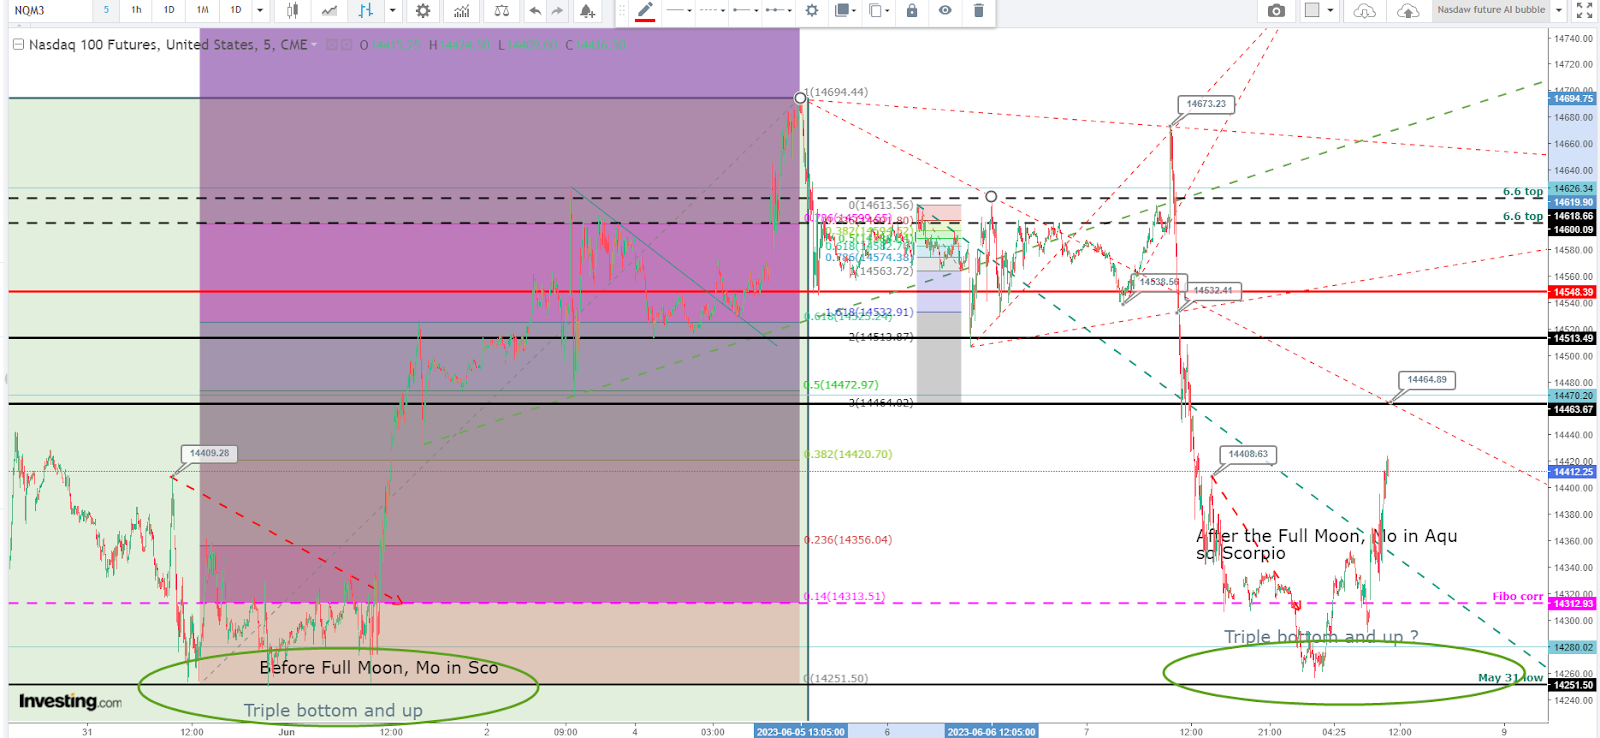
Task: Pick line color with the red pencil swatch
Action: click(645, 11)
